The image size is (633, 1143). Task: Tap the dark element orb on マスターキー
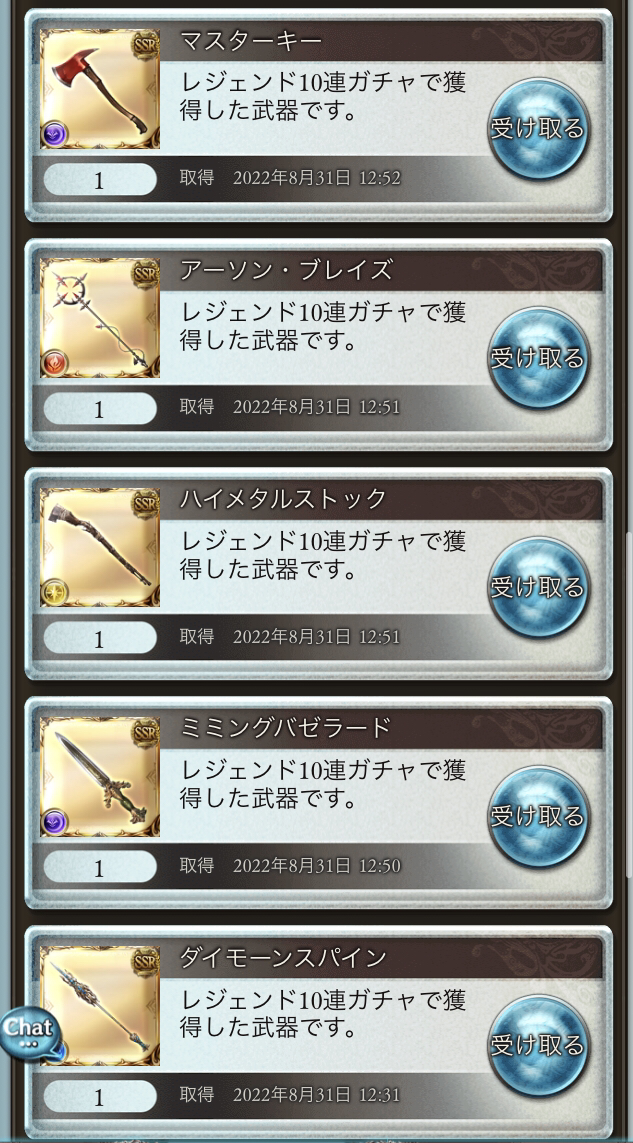[x=55, y=134]
